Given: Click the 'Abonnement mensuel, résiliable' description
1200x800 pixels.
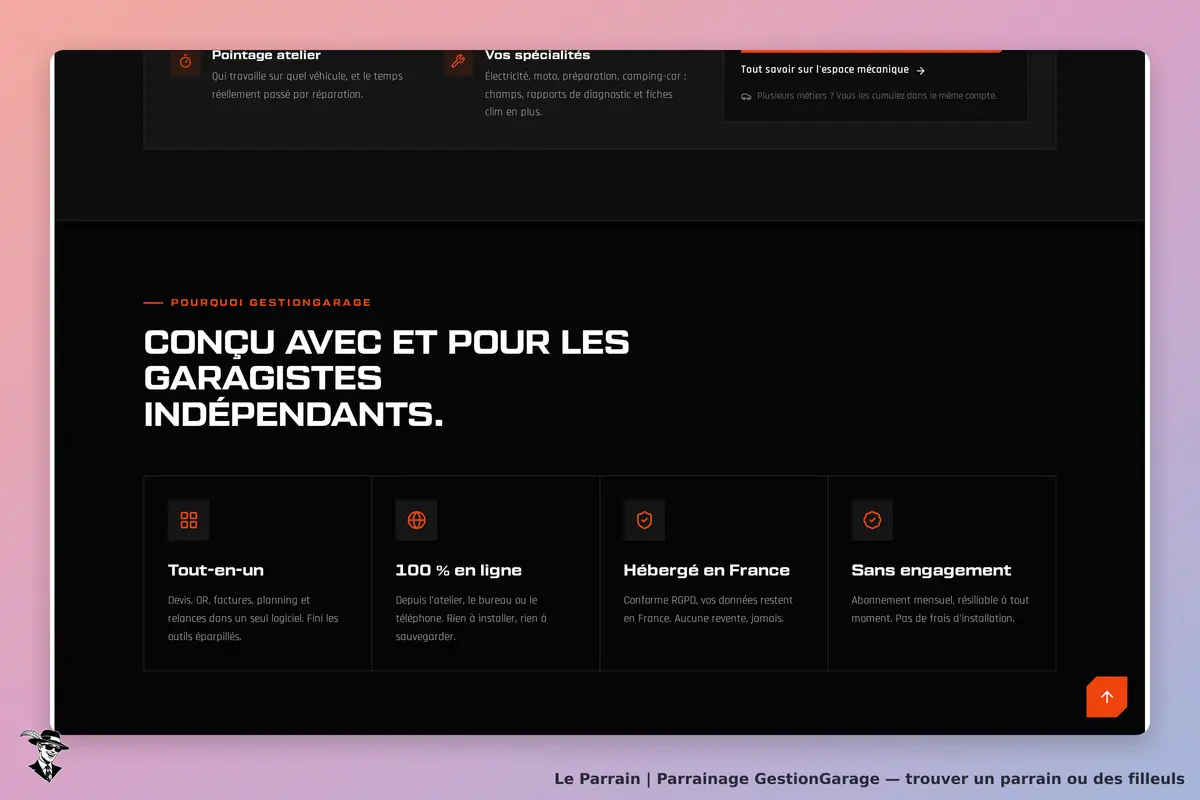Looking at the screenshot, I should point(940,609).
